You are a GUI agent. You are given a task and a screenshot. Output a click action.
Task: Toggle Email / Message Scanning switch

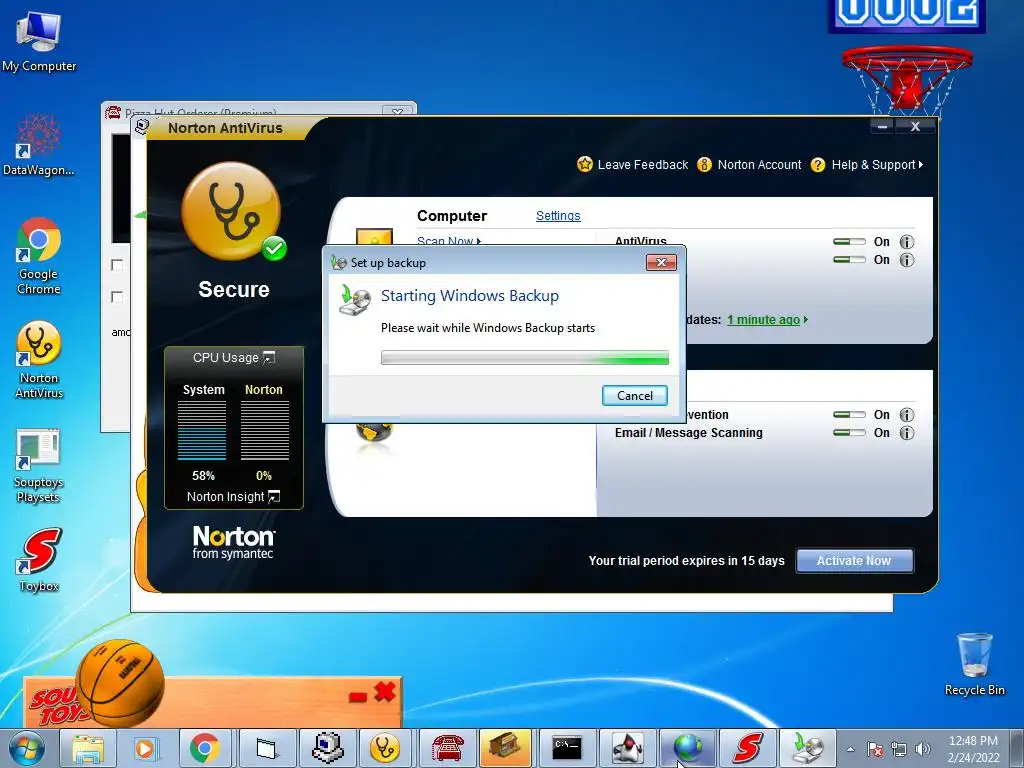tap(849, 433)
